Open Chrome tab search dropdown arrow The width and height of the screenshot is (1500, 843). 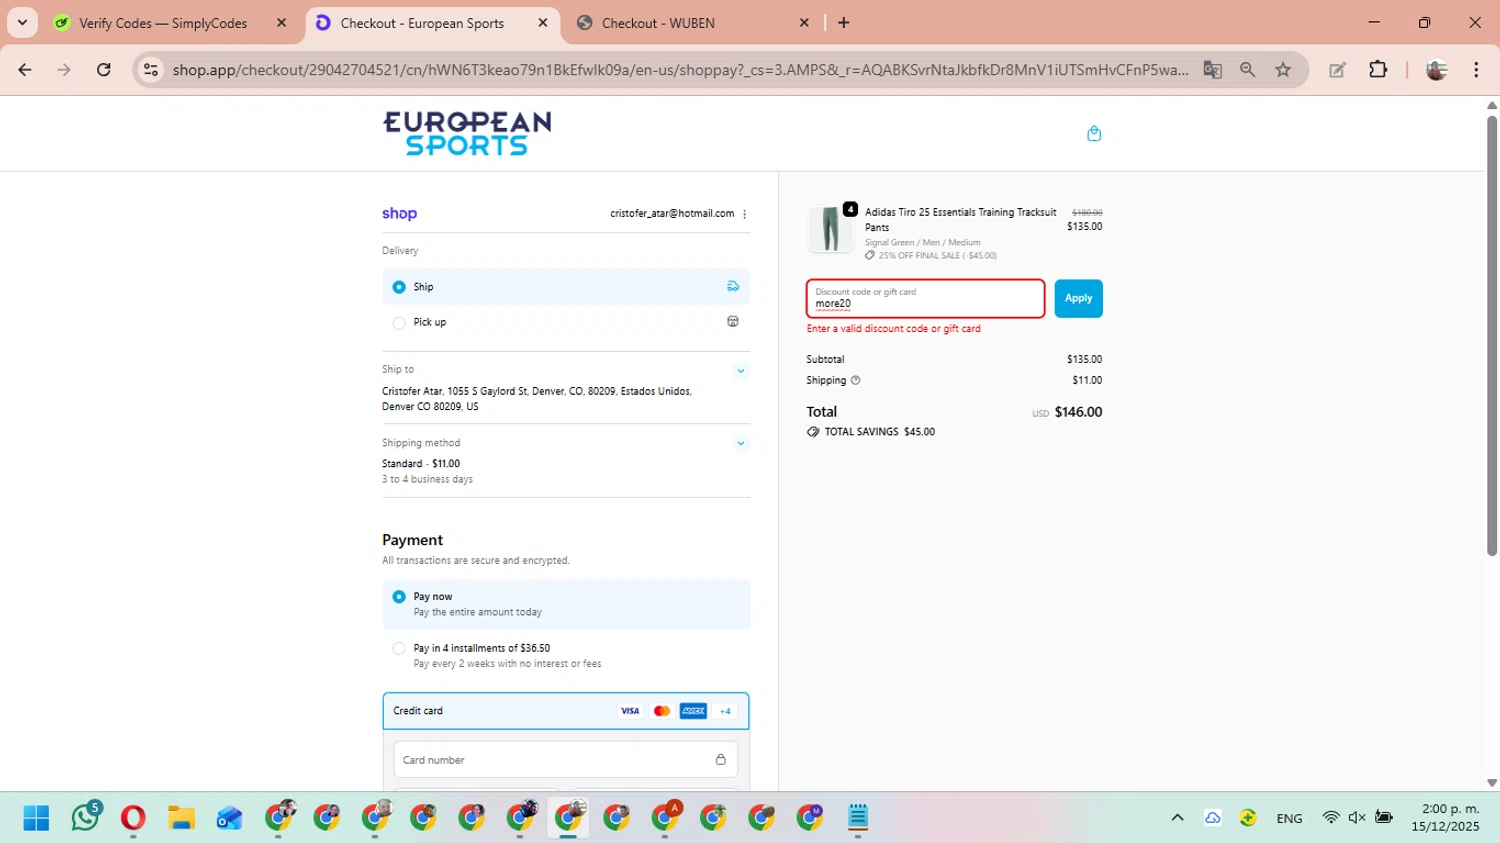pos(22,22)
